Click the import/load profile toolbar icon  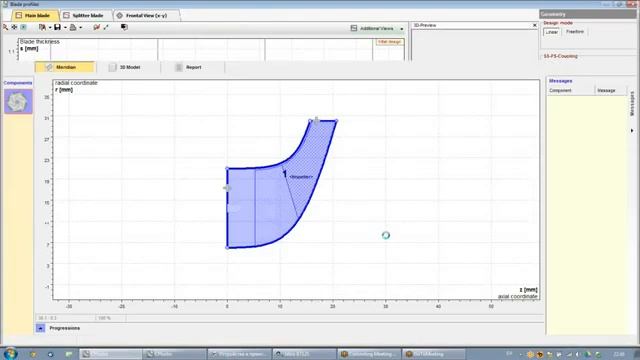[x=42, y=27]
